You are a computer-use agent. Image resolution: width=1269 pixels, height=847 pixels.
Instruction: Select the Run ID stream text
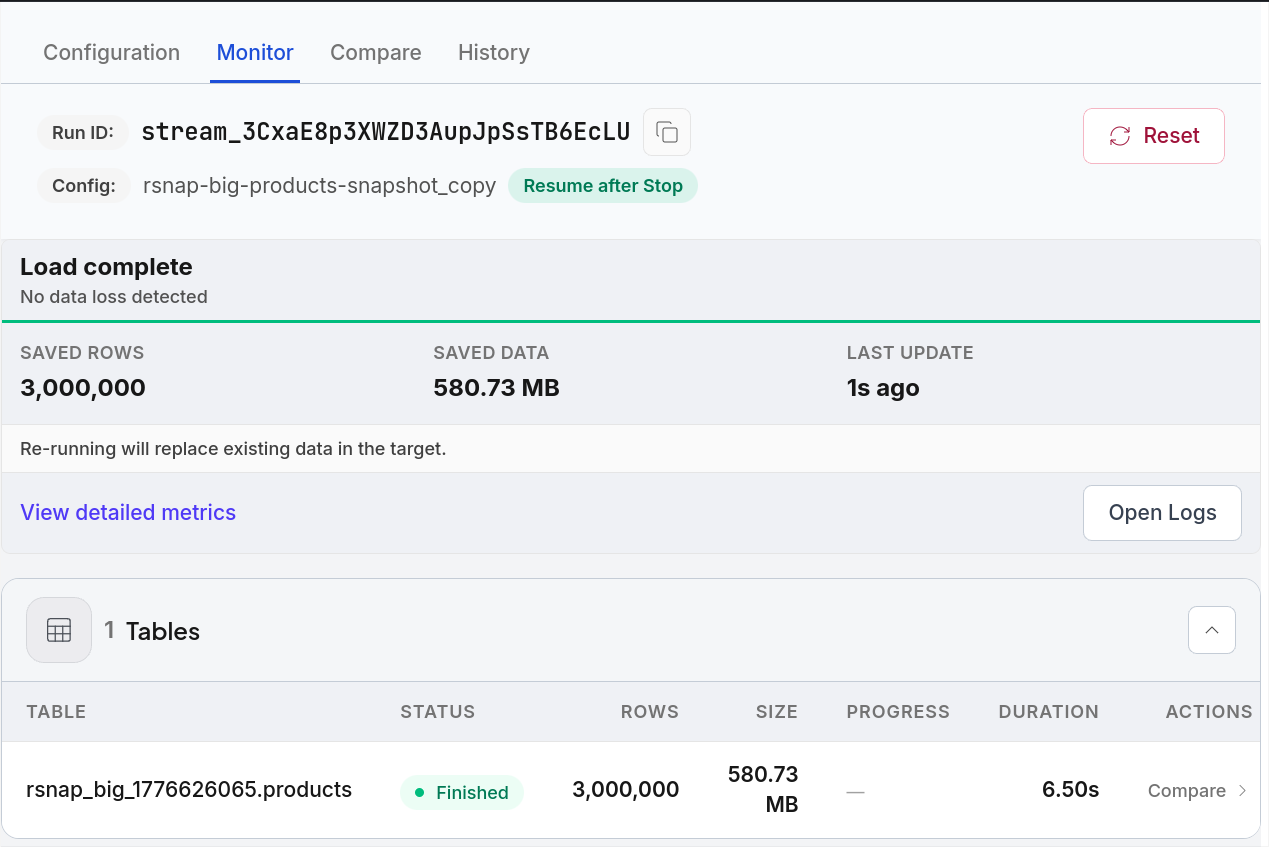[386, 132]
